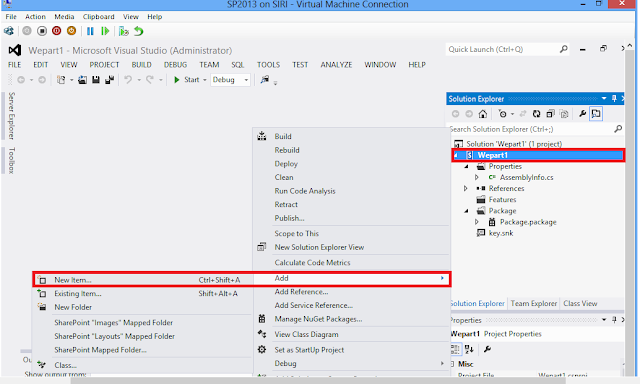The height and width of the screenshot is (384, 640).
Task: Click the Show All Files icon
Action: pyautogui.click(x=564, y=114)
